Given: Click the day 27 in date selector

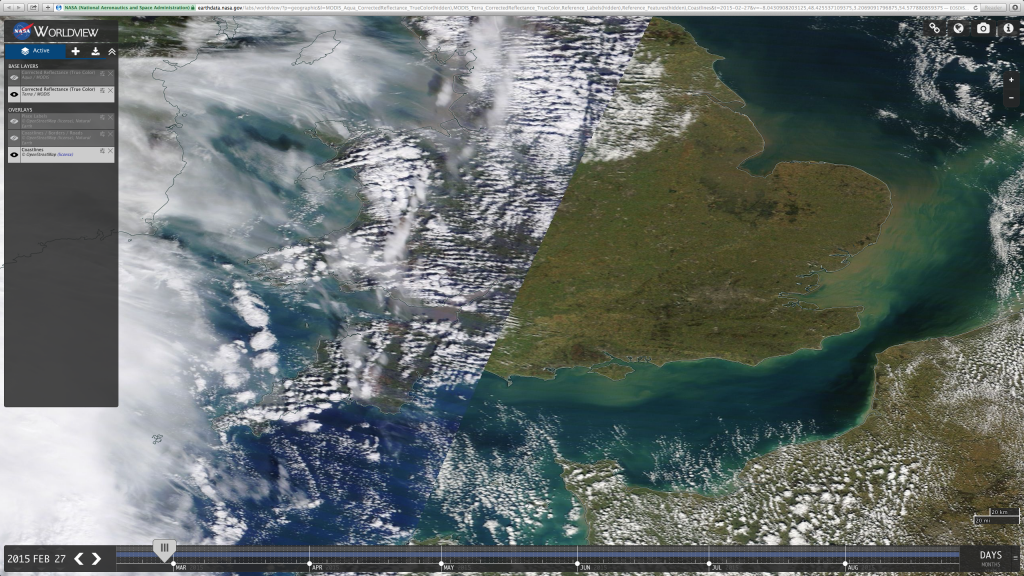Looking at the screenshot, I should 60,559.
